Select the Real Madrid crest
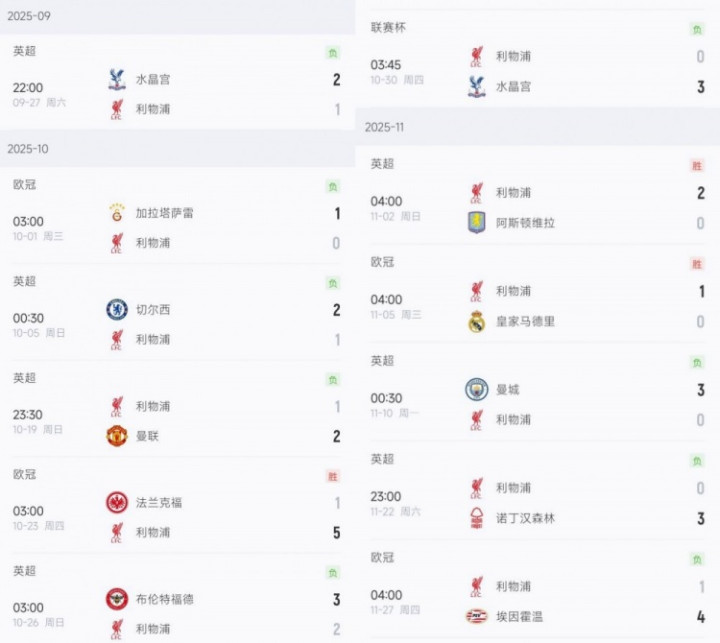The image size is (720, 643). click(476, 321)
